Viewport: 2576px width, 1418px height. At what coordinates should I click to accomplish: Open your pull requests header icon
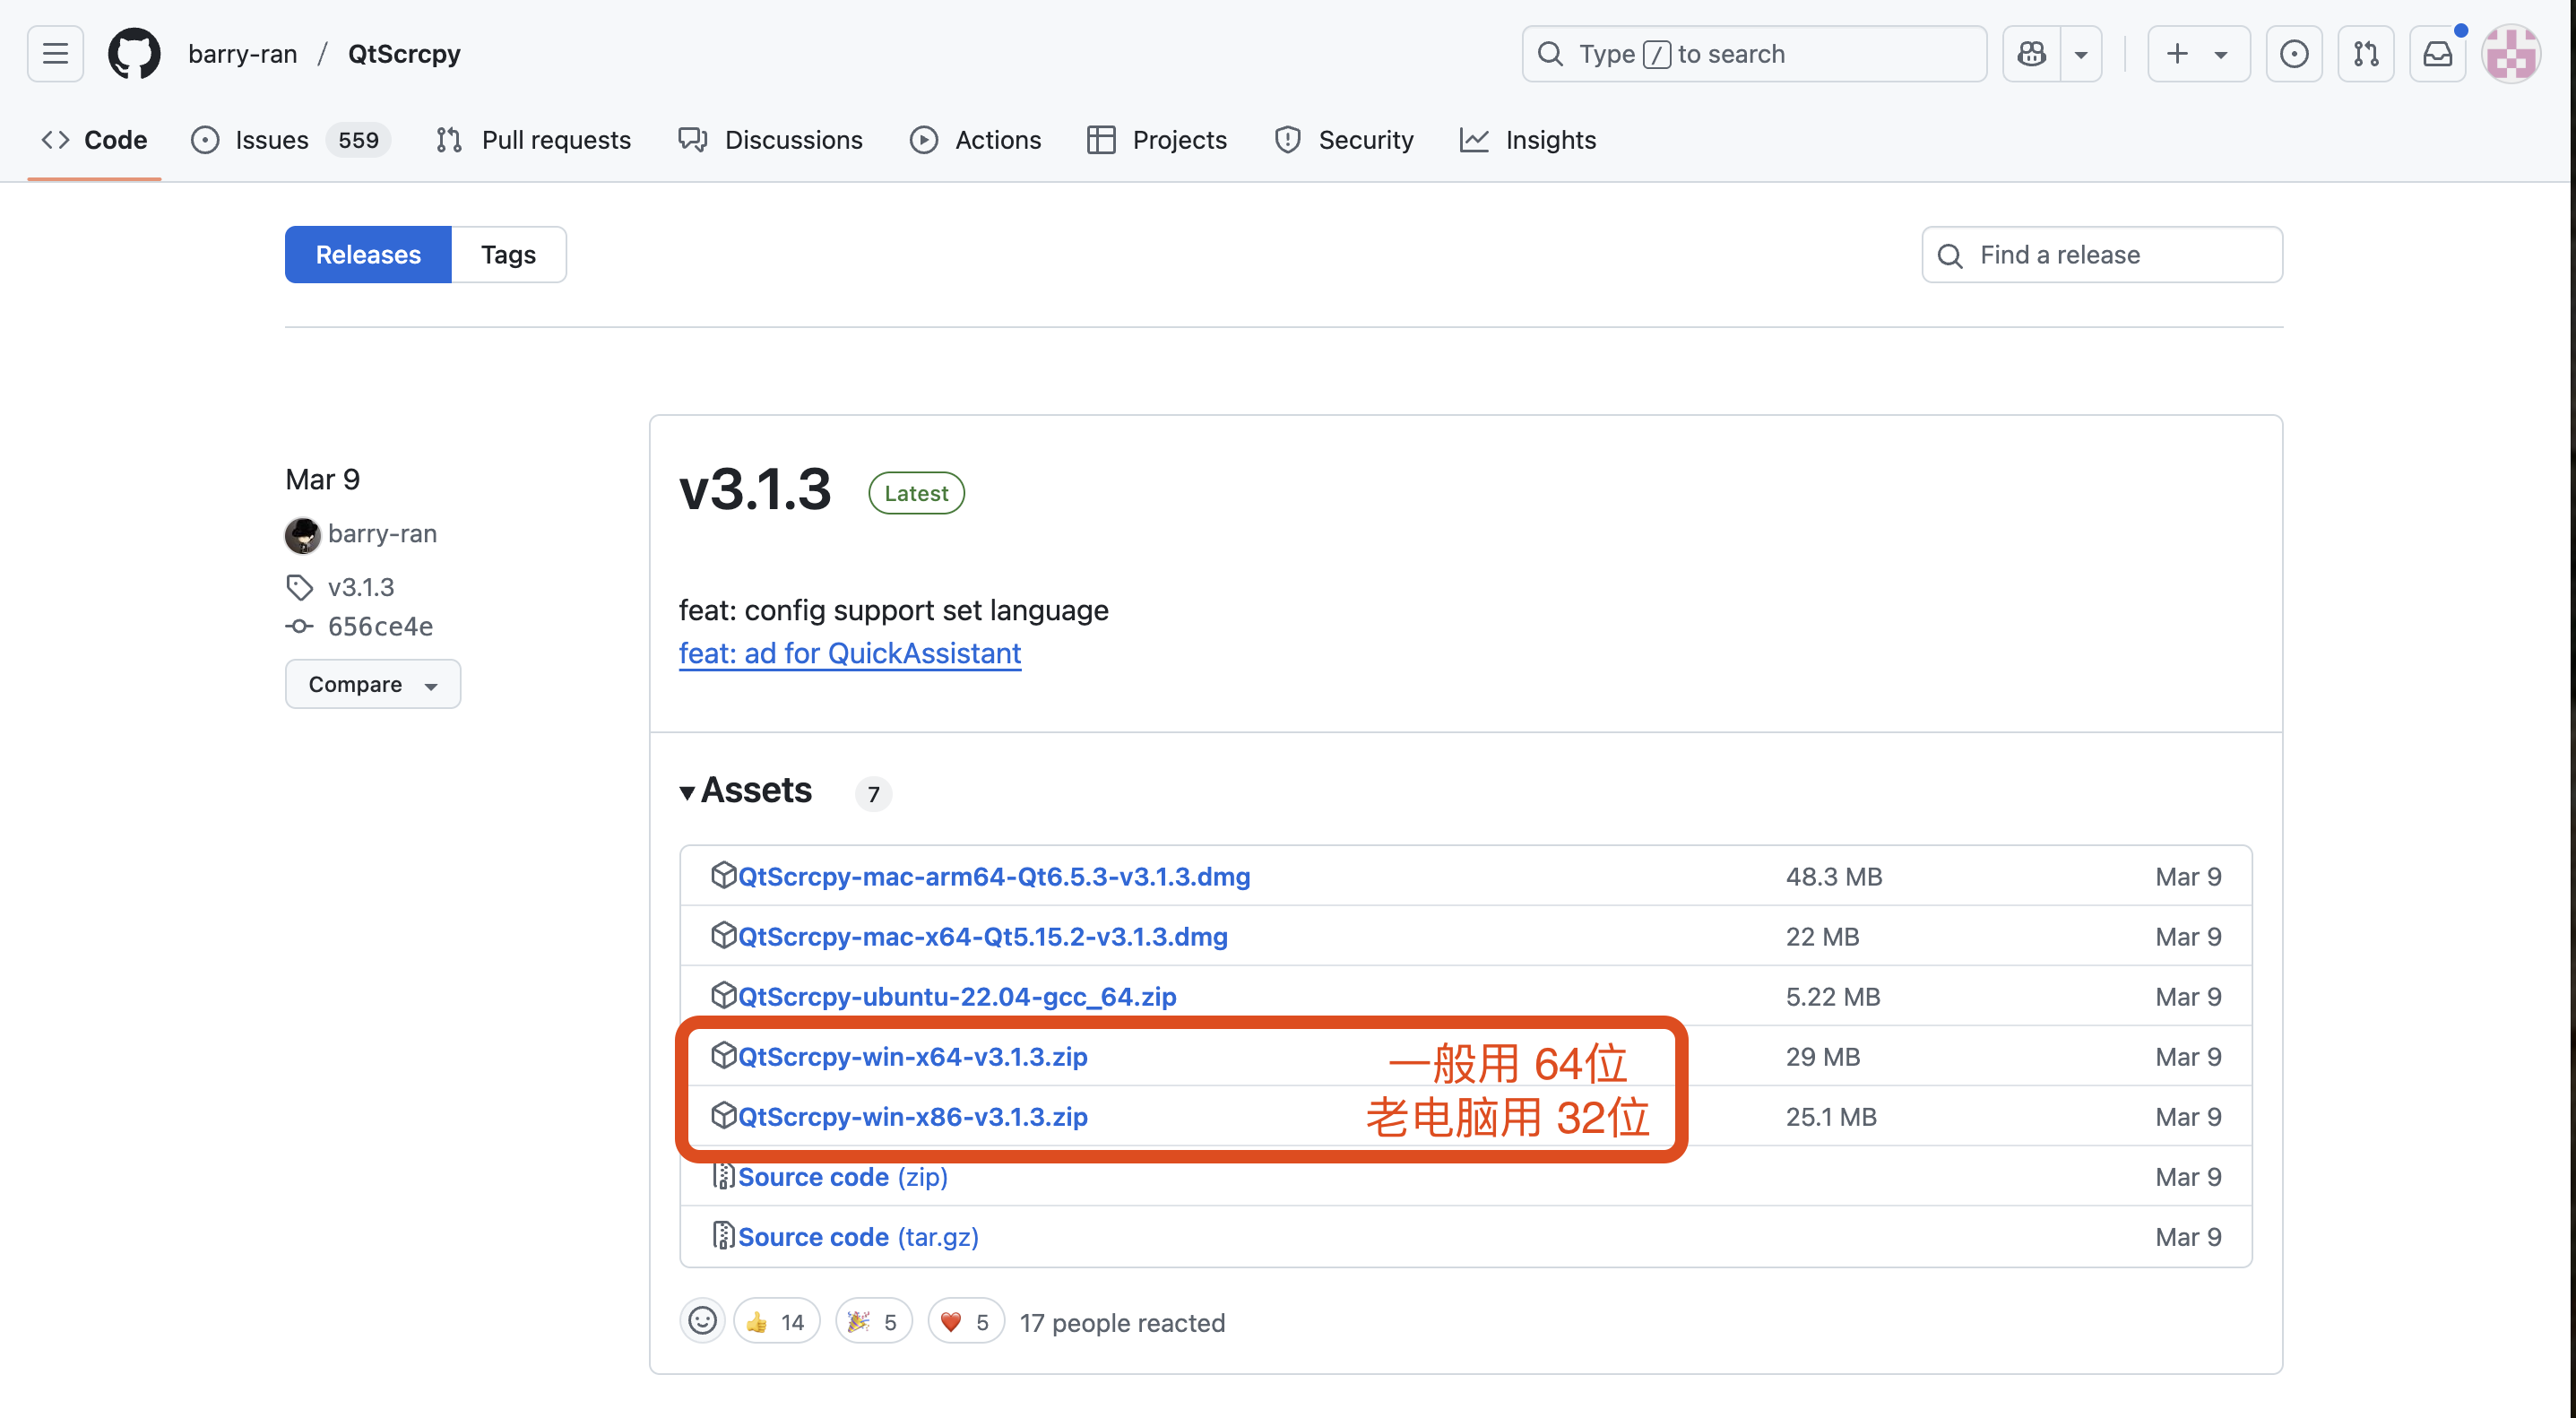coord(2365,54)
